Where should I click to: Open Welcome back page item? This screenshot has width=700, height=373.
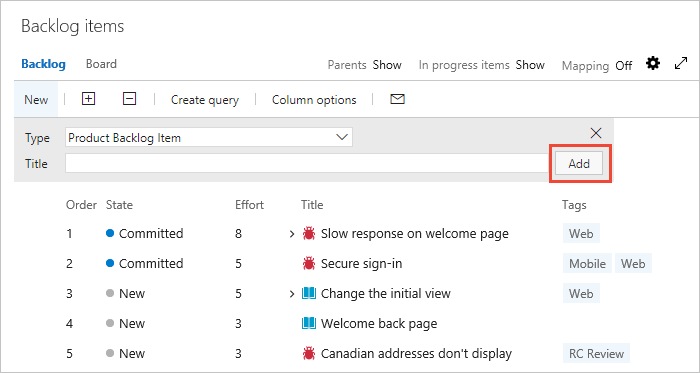(x=379, y=323)
